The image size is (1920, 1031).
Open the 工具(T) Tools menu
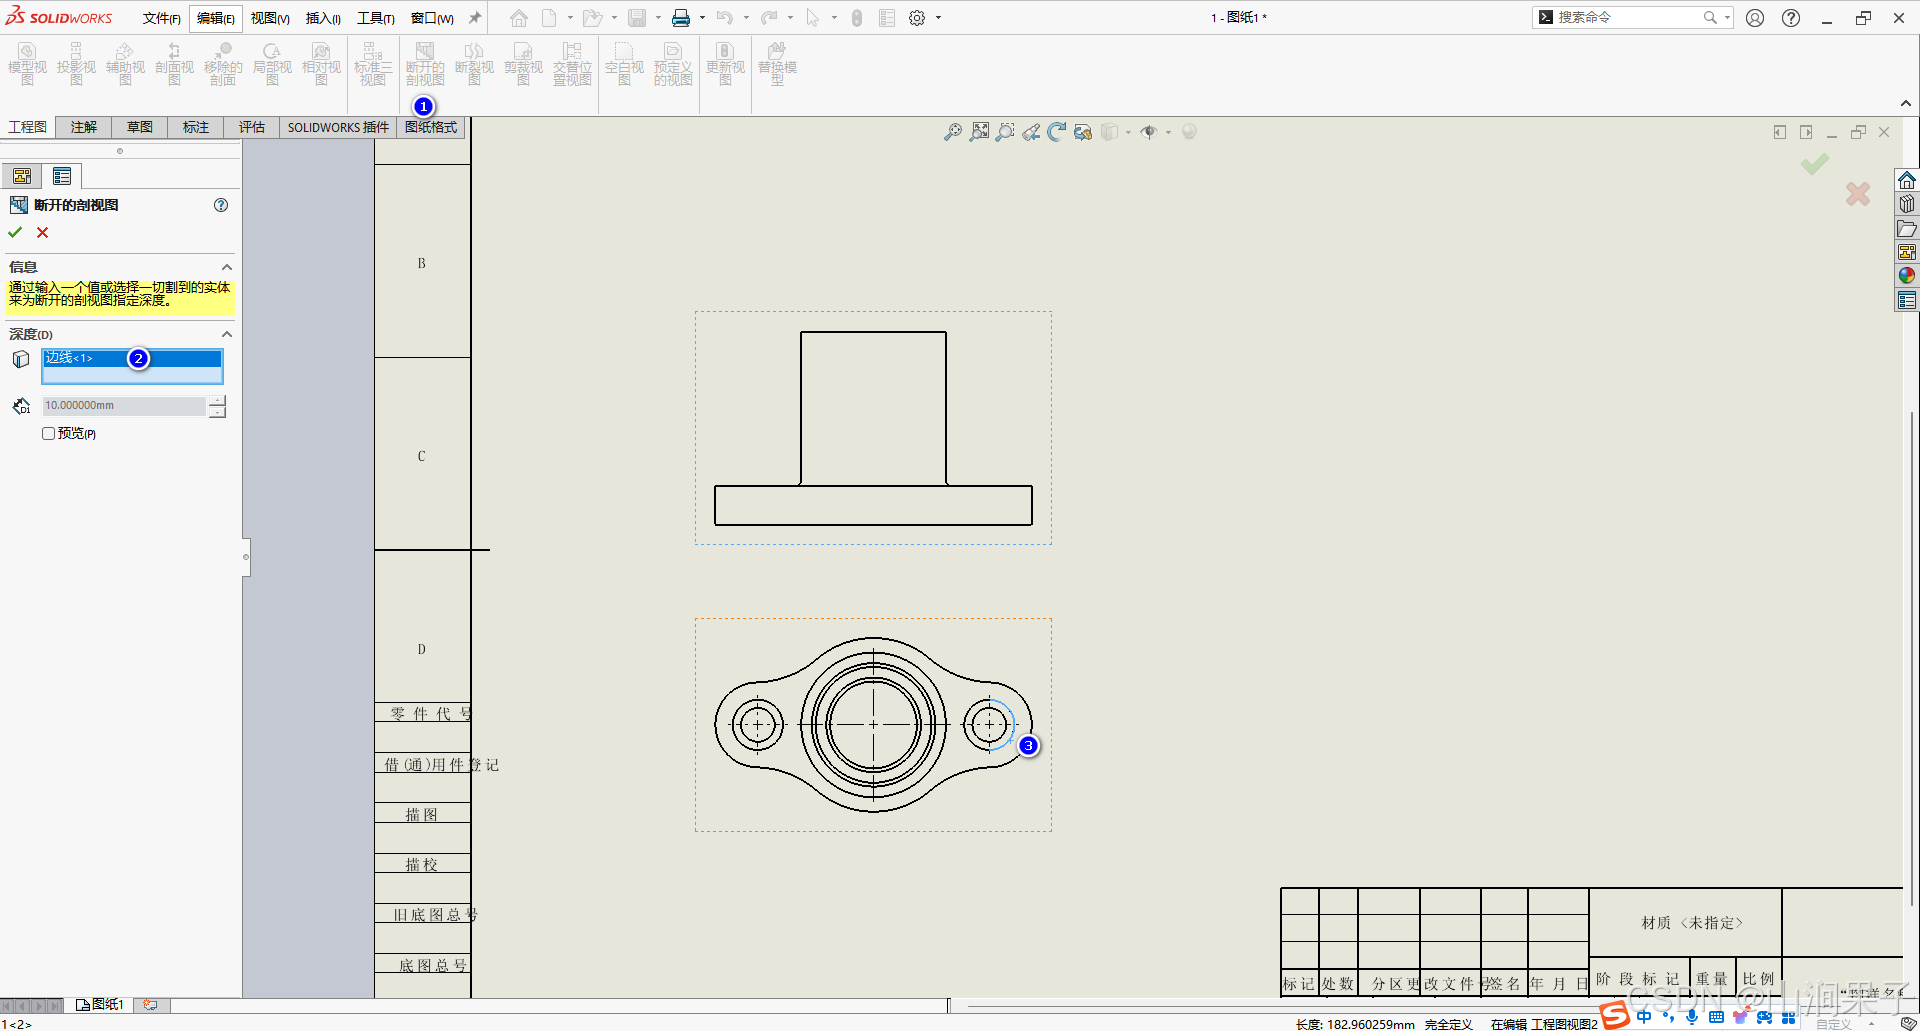click(x=376, y=18)
